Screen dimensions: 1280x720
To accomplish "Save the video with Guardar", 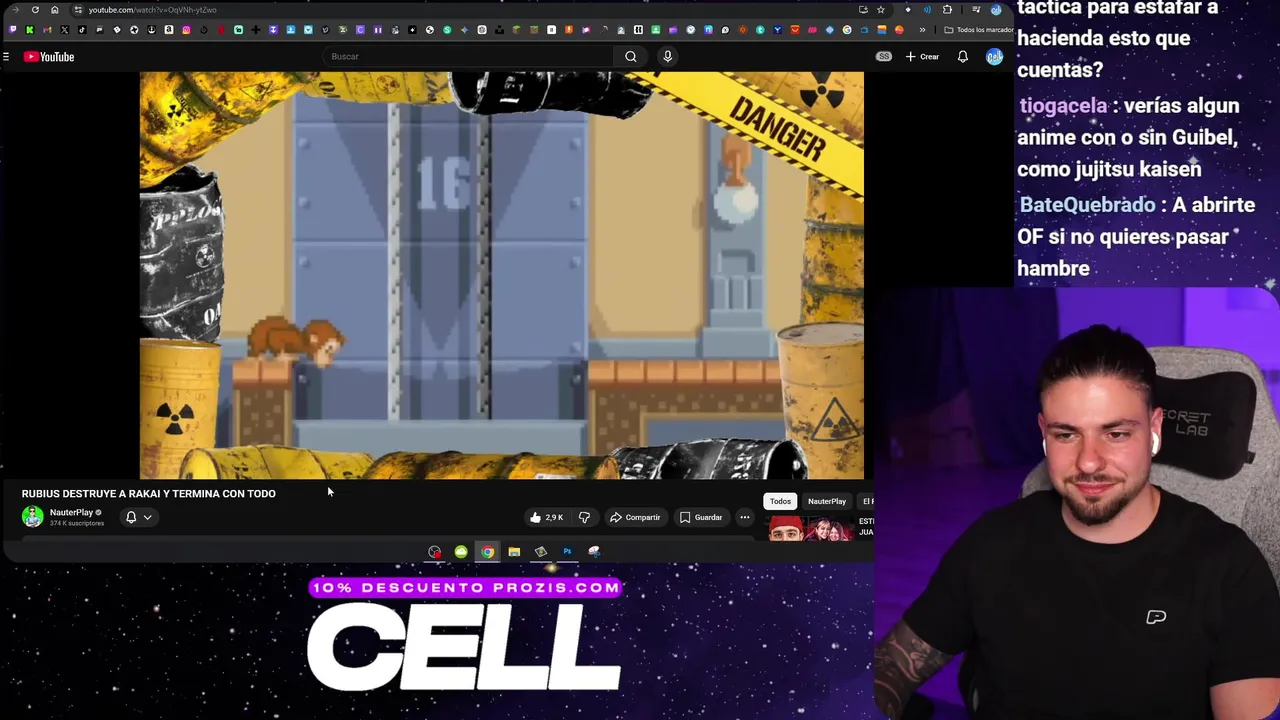I will (700, 517).
